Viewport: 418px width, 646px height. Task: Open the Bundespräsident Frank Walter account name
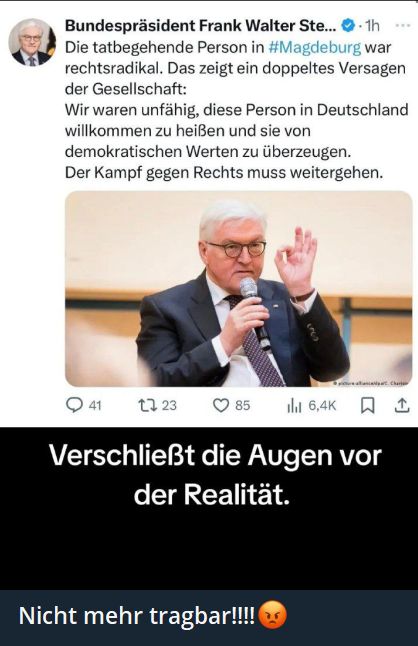[x=201, y=26]
